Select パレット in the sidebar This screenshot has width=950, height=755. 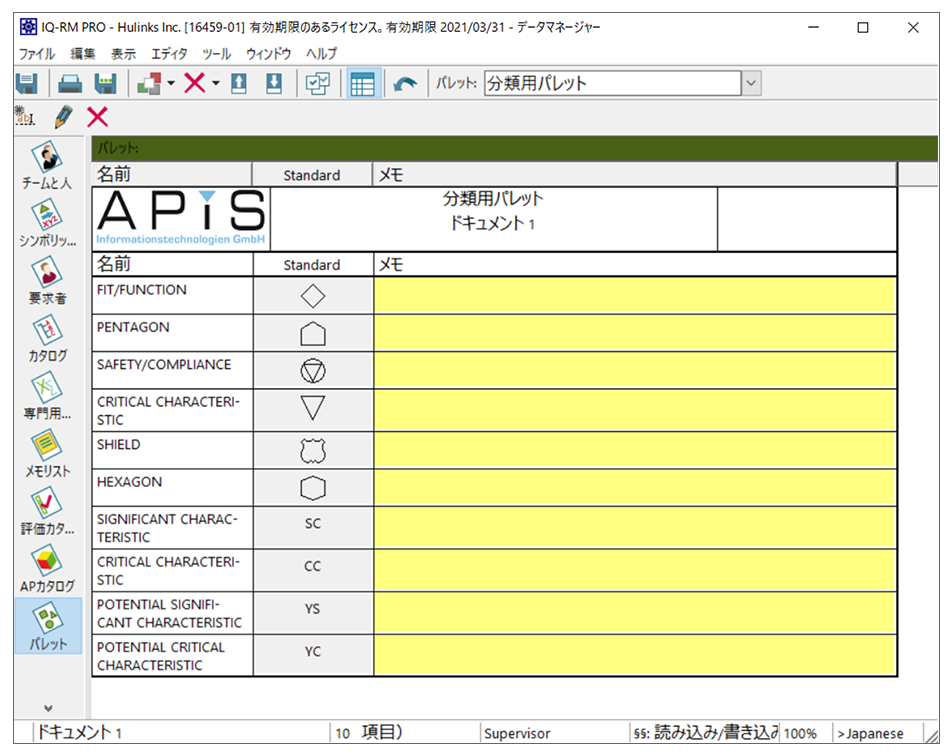point(48,626)
